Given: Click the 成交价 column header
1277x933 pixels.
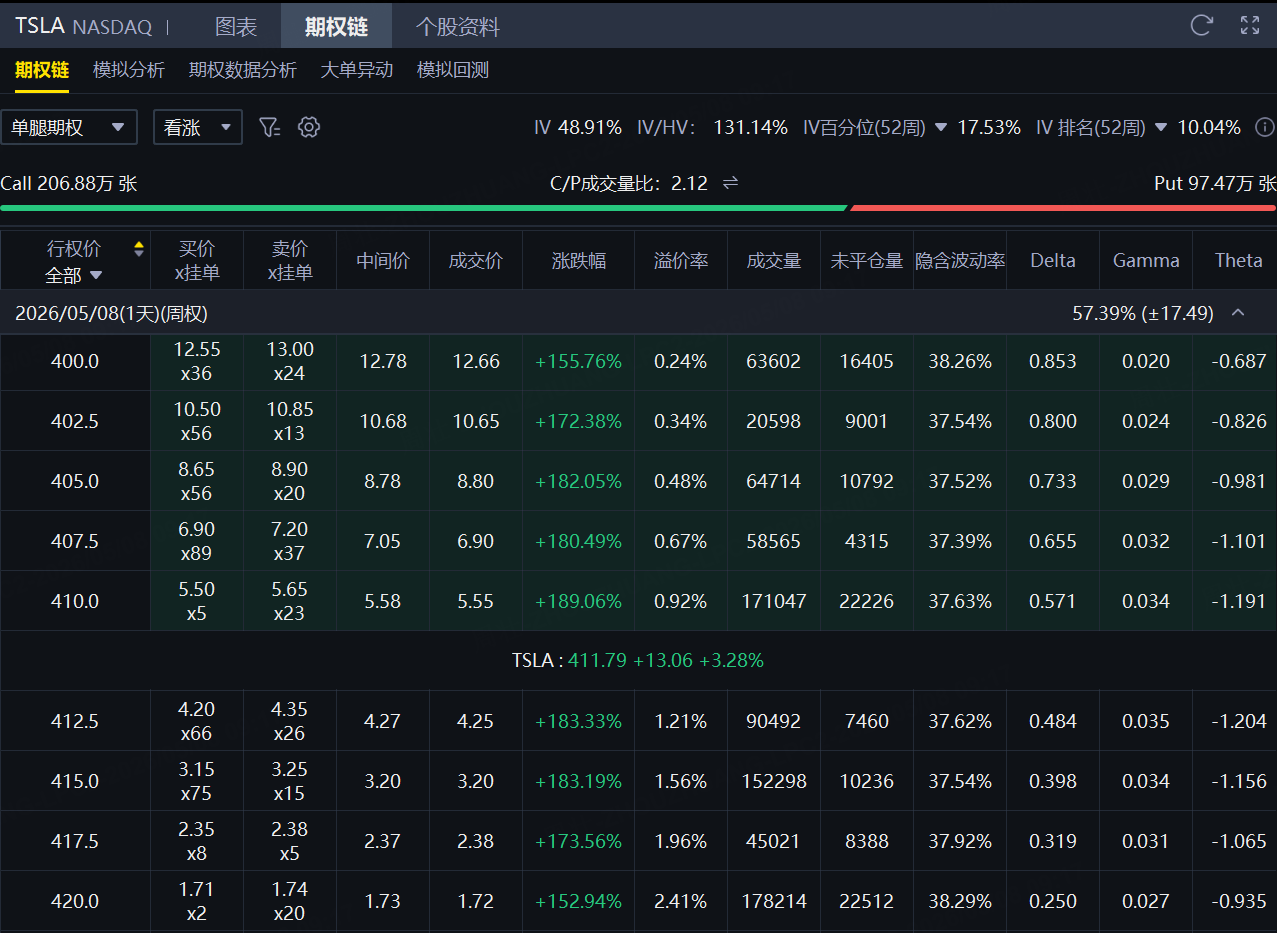Looking at the screenshot, I should (x=476, y=261).
